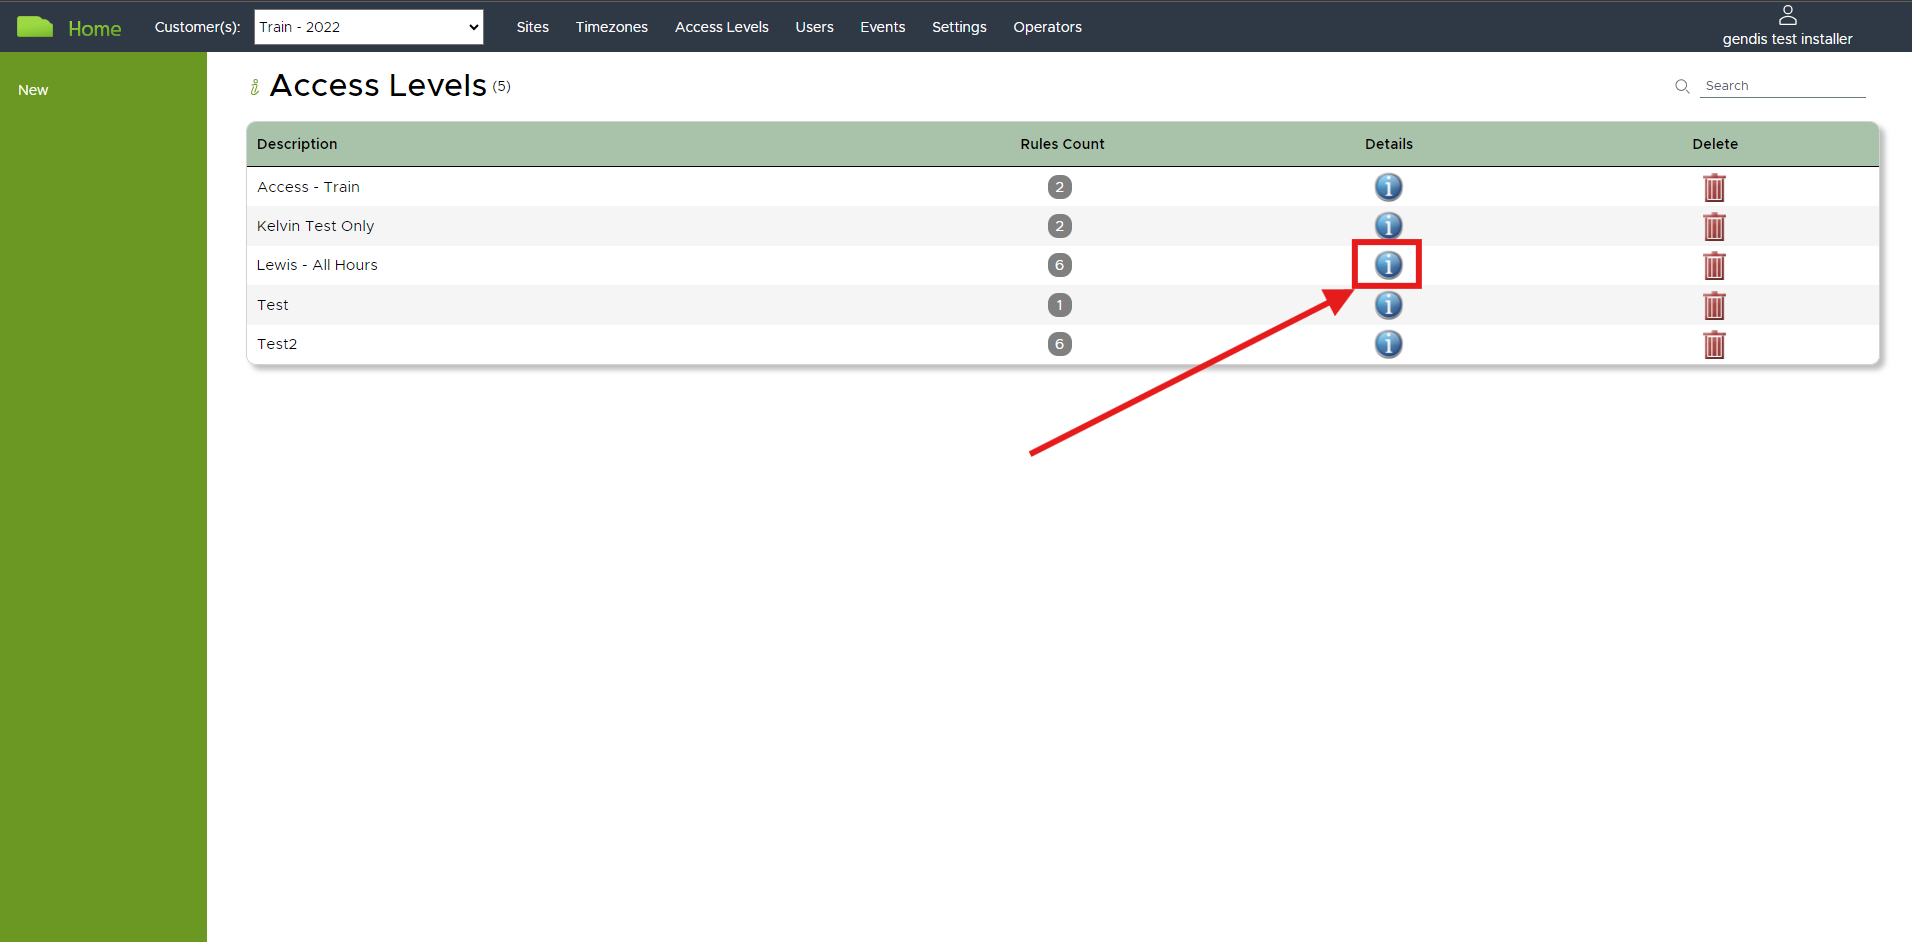This screenshot has height=942, width=1912.
Task: Click the rules count badge for Test
Action: click(x=1059, y=305)
